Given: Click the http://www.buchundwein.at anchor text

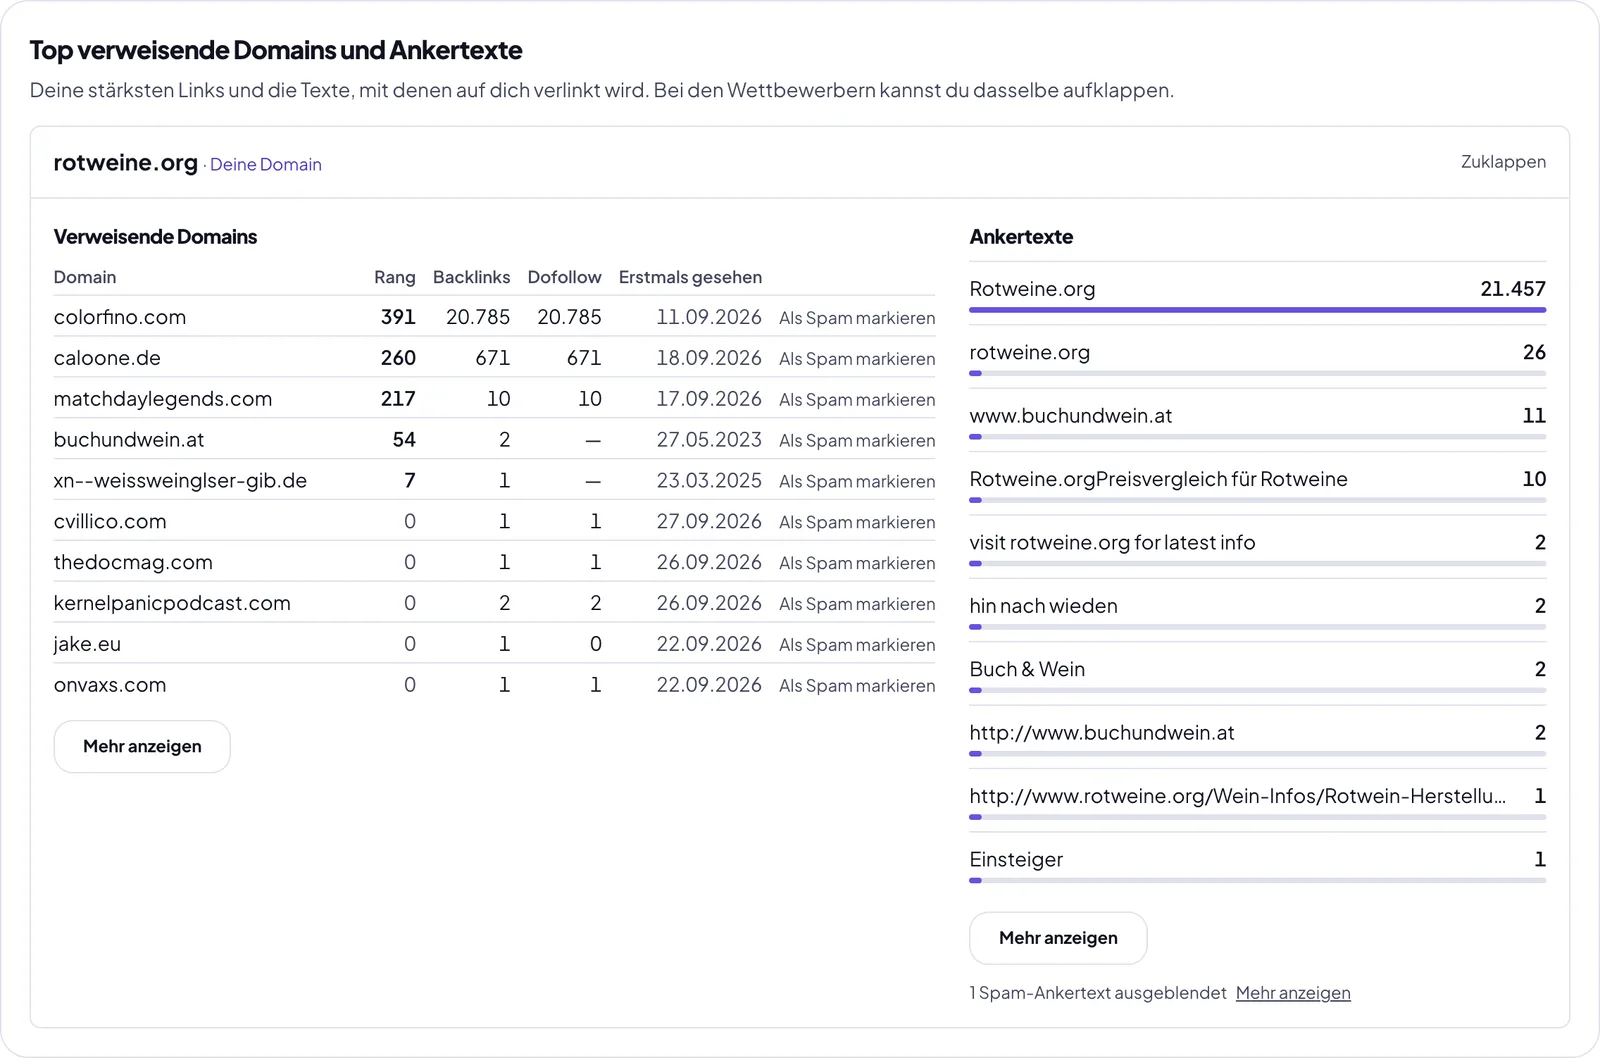Looking at the screenshot, I should coord(1102,733).
